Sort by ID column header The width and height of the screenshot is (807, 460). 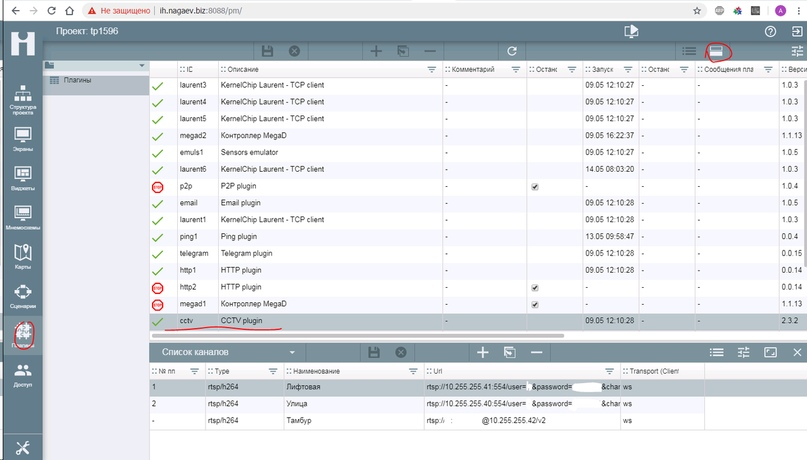(x=189, y=69)
